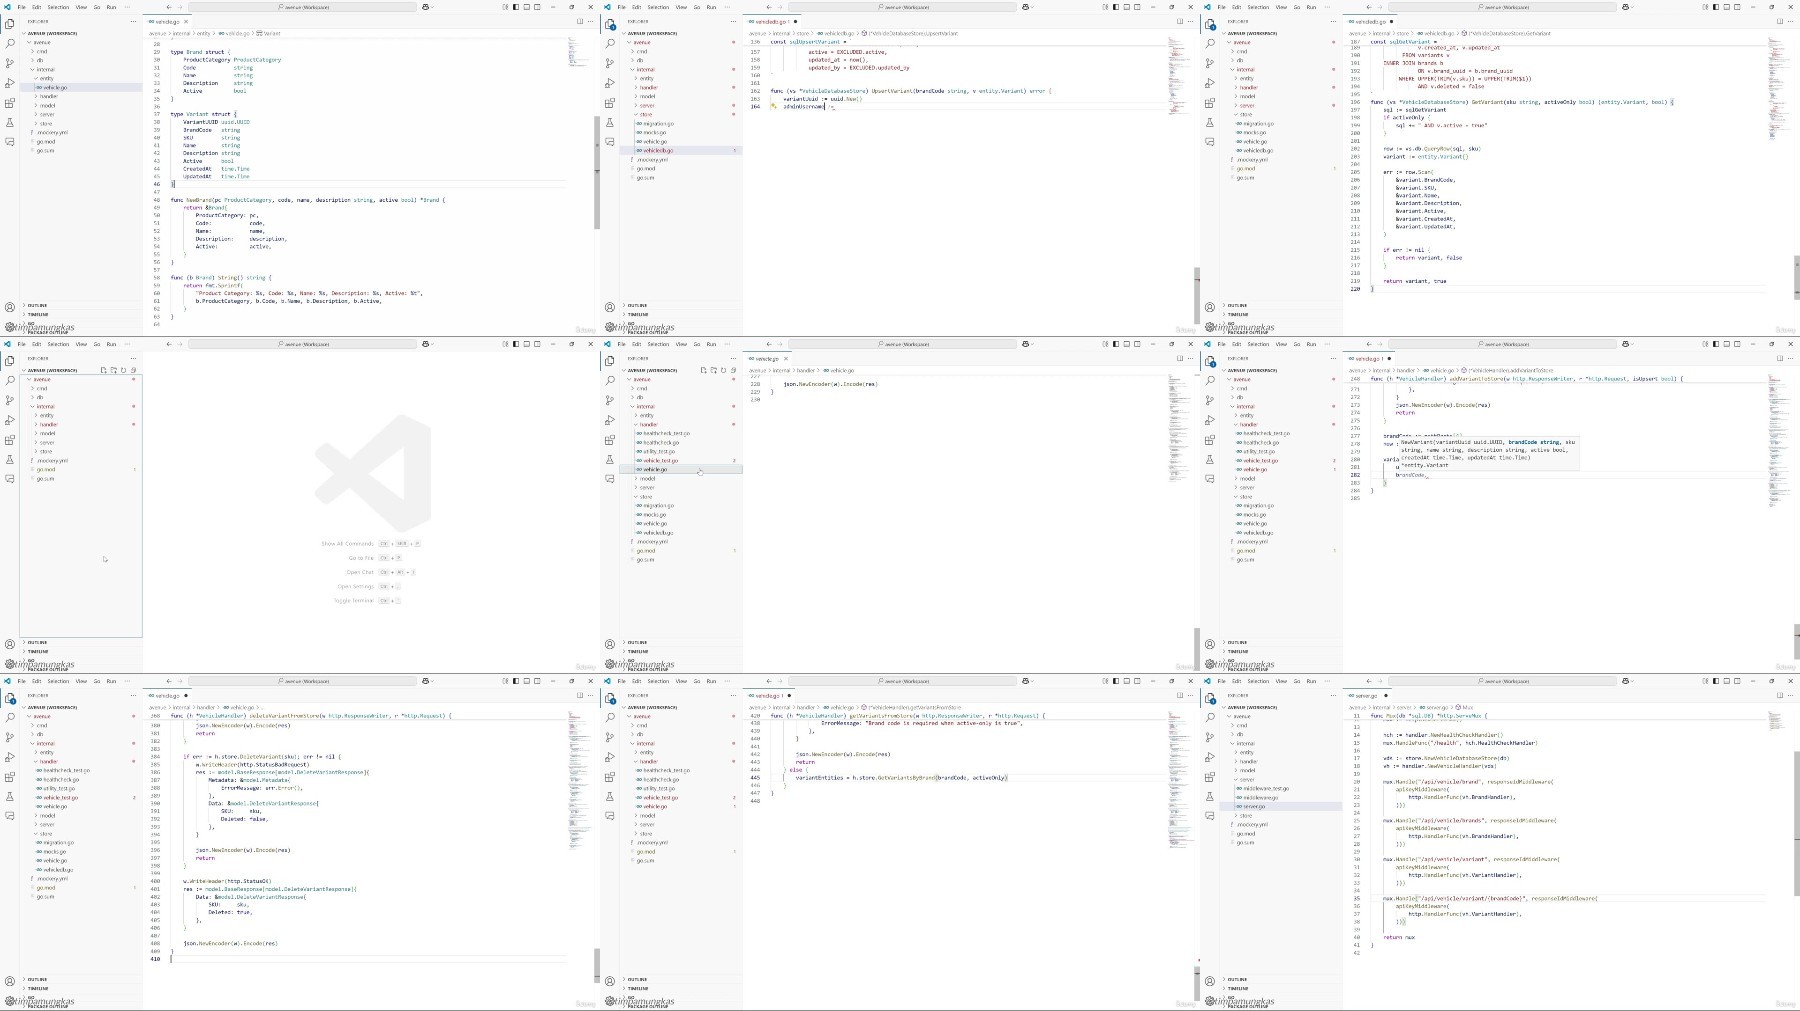Screen dimensions: 1800x1011
Task: Open go.mod in the empty-editor window explorer
Action: point(80,469)
